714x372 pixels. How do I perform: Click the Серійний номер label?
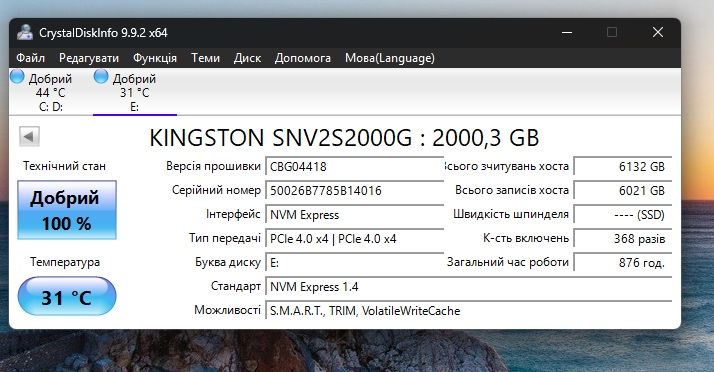pos(216,190)
